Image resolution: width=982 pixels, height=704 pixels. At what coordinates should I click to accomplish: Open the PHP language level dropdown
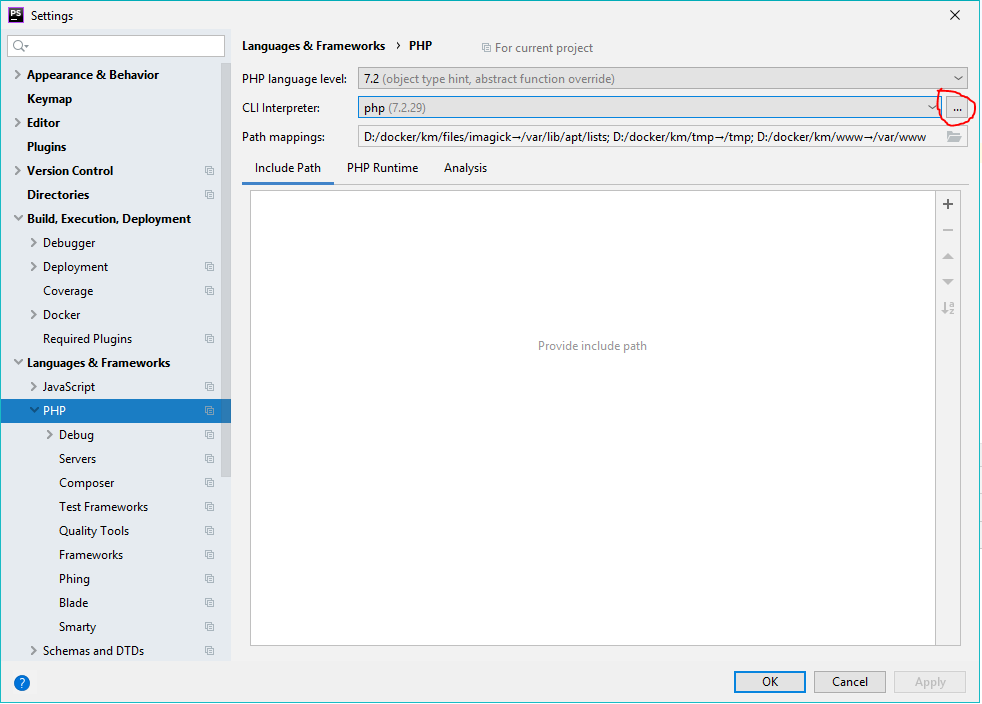[x=958, y=78]
